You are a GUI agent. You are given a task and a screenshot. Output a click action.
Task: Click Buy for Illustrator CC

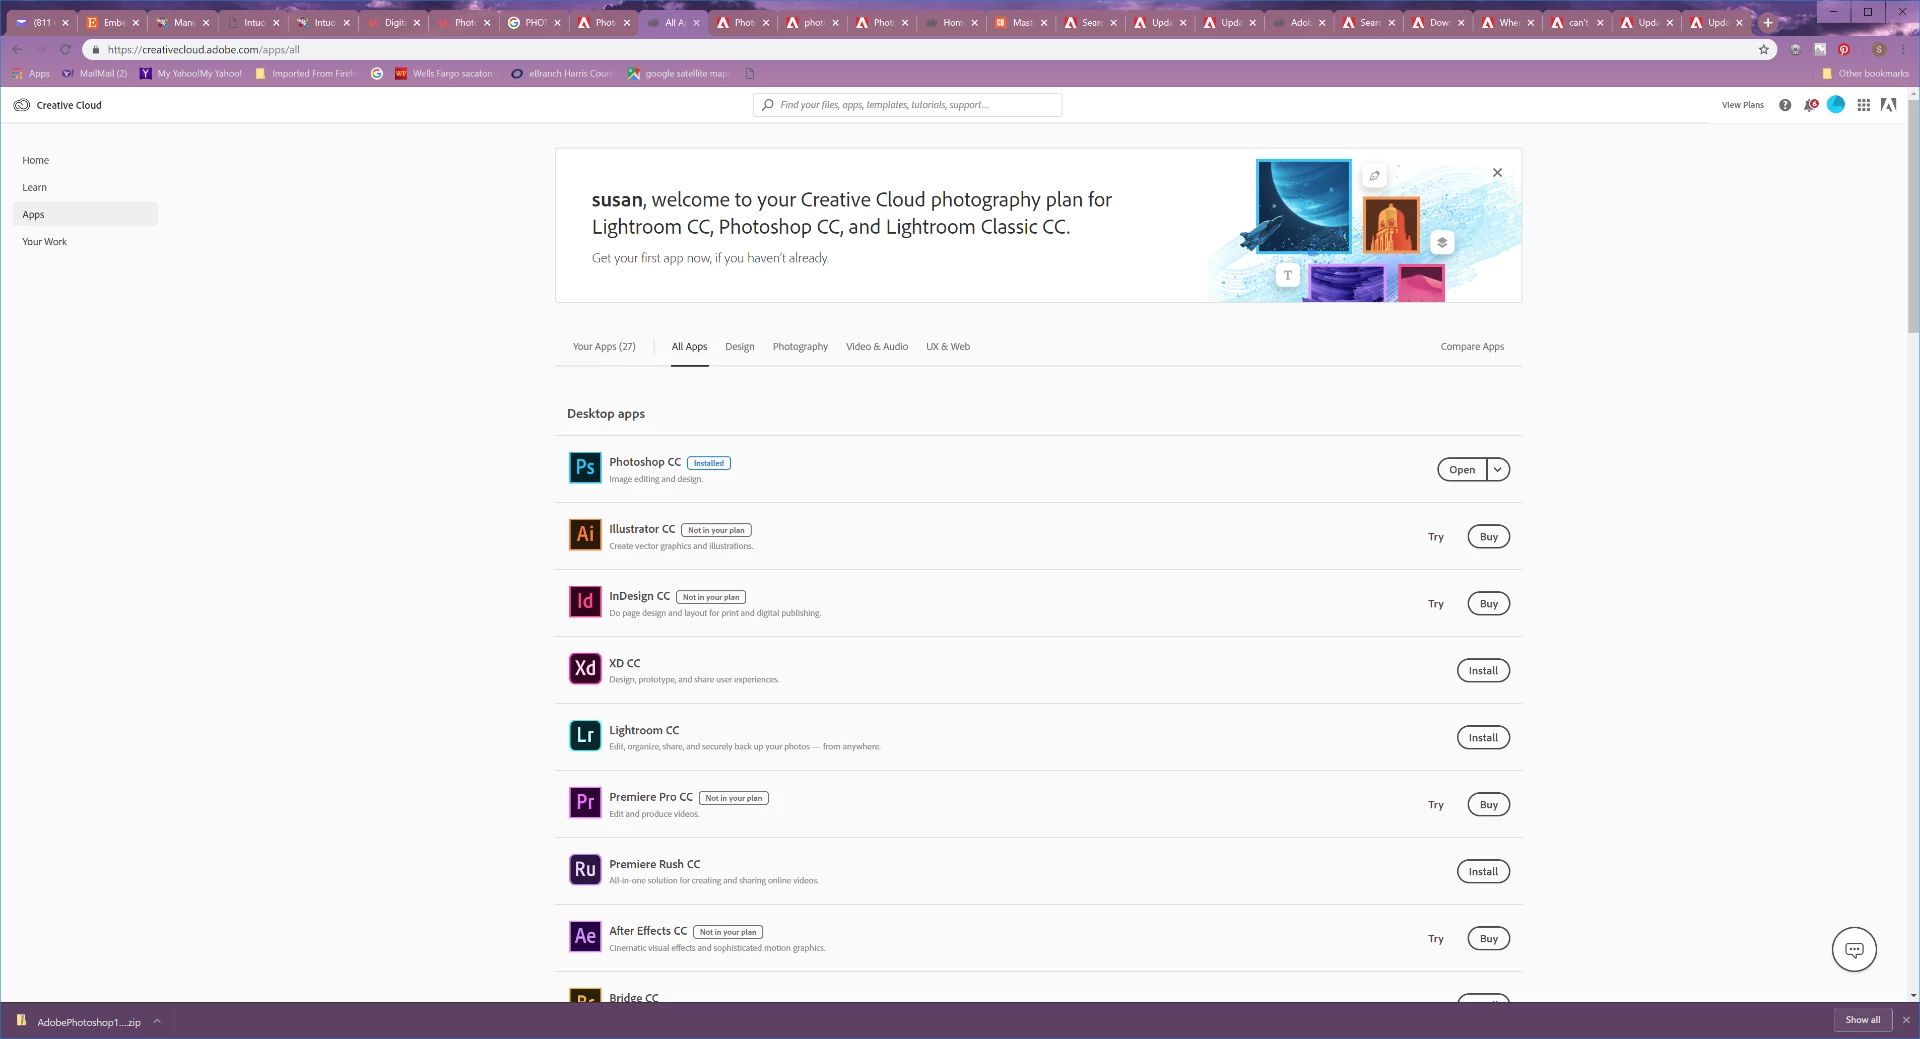[1489, 537]
